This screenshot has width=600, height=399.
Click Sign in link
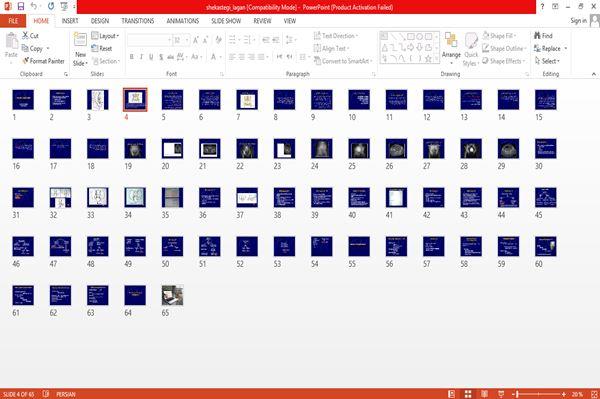pos(578,21)
